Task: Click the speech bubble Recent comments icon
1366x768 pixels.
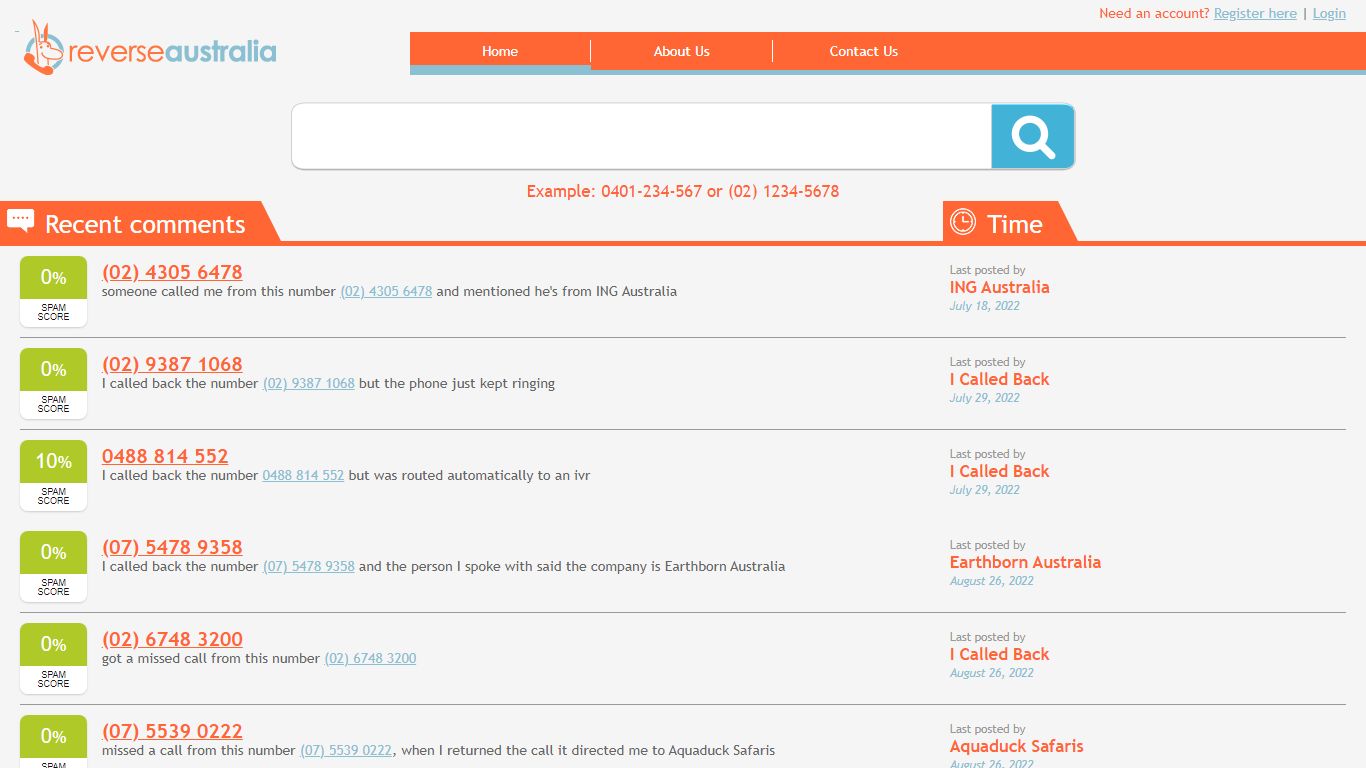Action: 21,221
